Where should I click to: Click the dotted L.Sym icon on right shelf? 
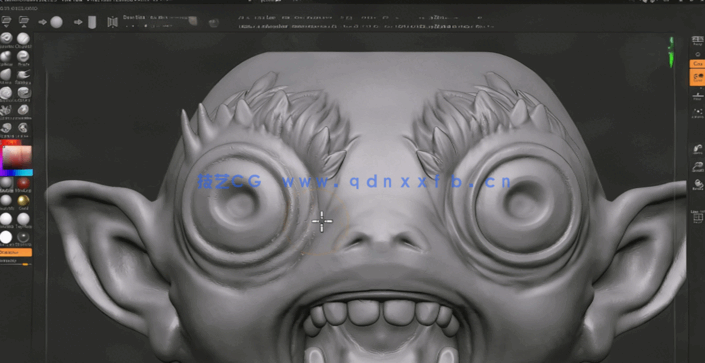click(697, 112)
